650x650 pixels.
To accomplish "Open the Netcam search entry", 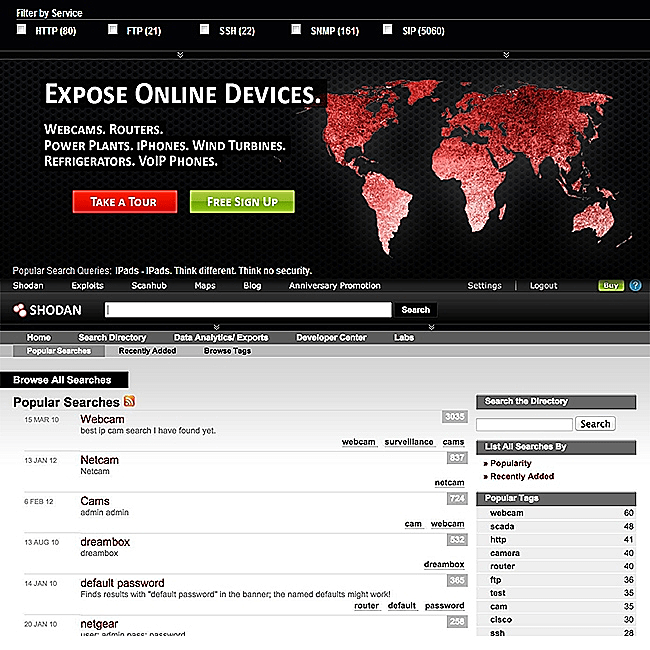I will 99,460.
